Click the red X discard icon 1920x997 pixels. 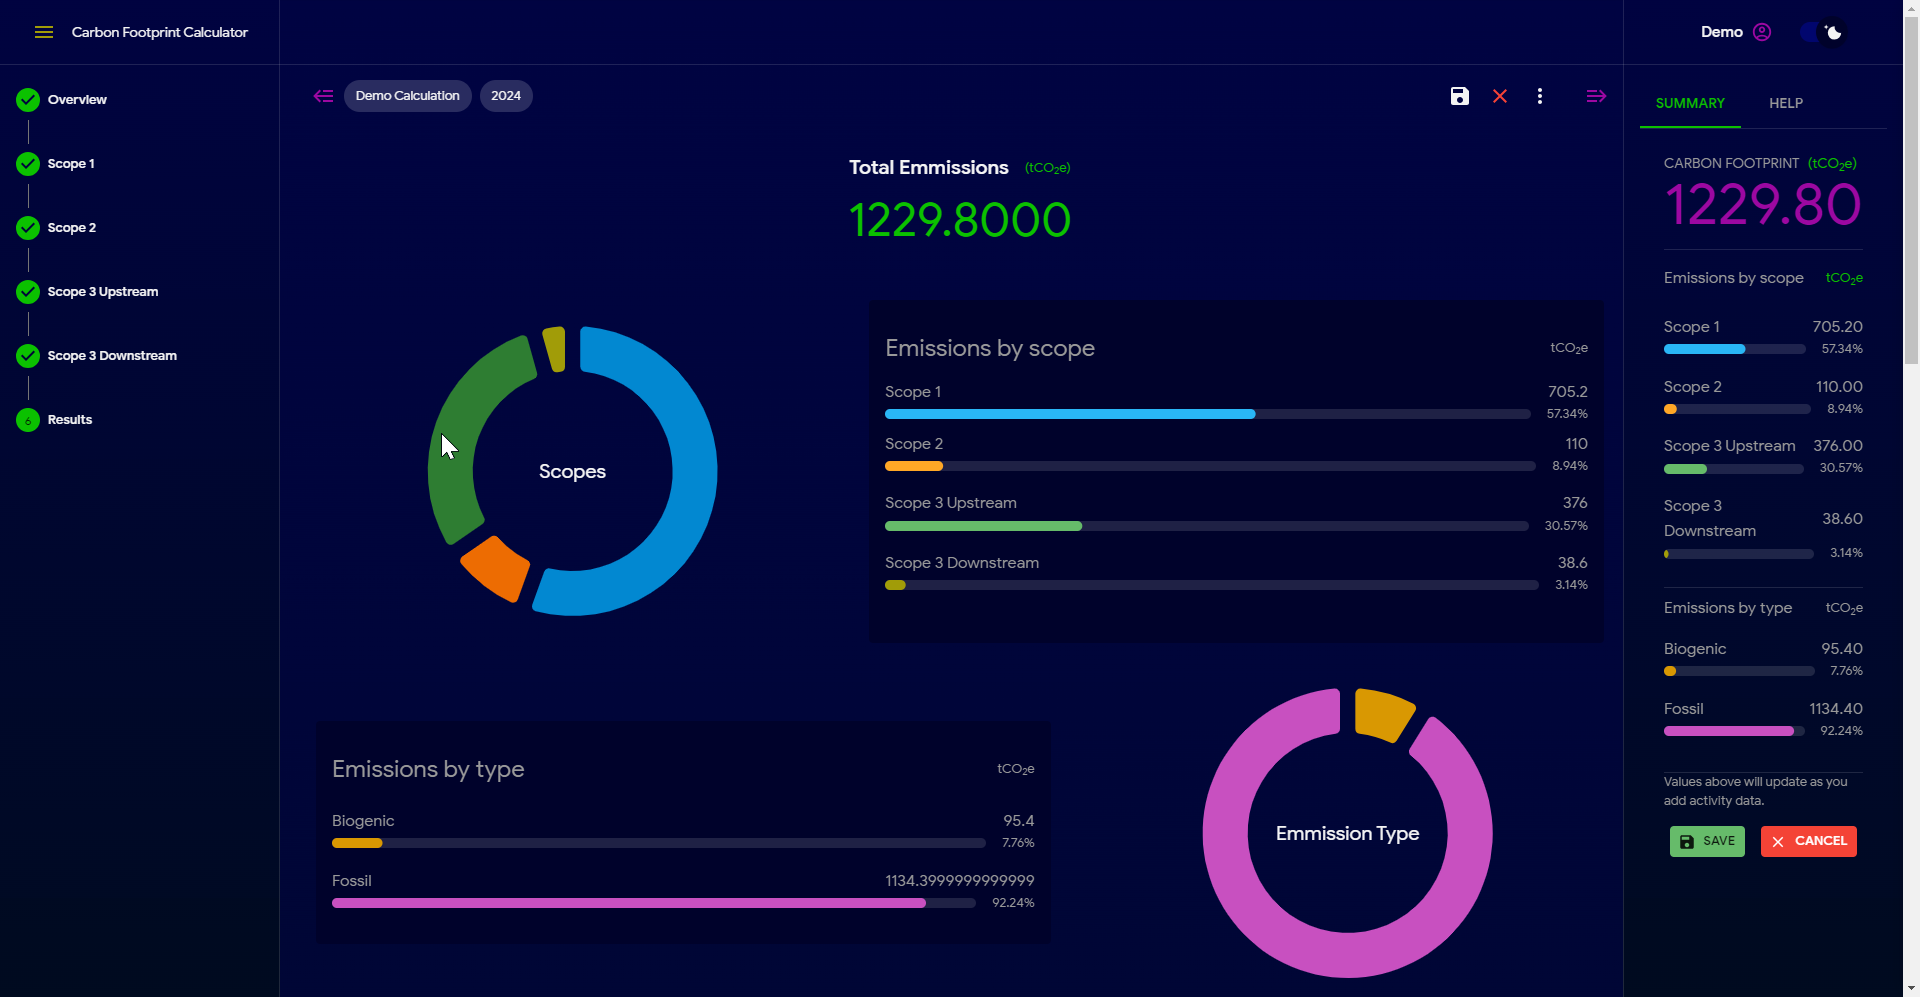pyautogui.click(x=1500, y=96)
